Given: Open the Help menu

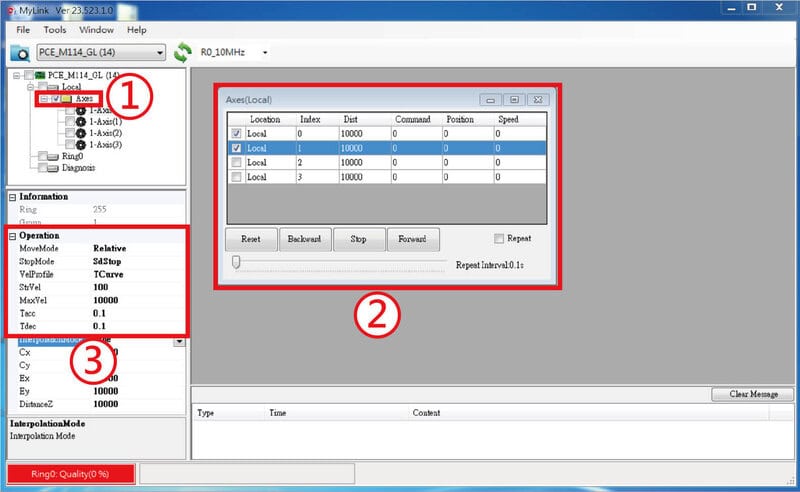Looking at the screenshot, I should pos(136,30).
